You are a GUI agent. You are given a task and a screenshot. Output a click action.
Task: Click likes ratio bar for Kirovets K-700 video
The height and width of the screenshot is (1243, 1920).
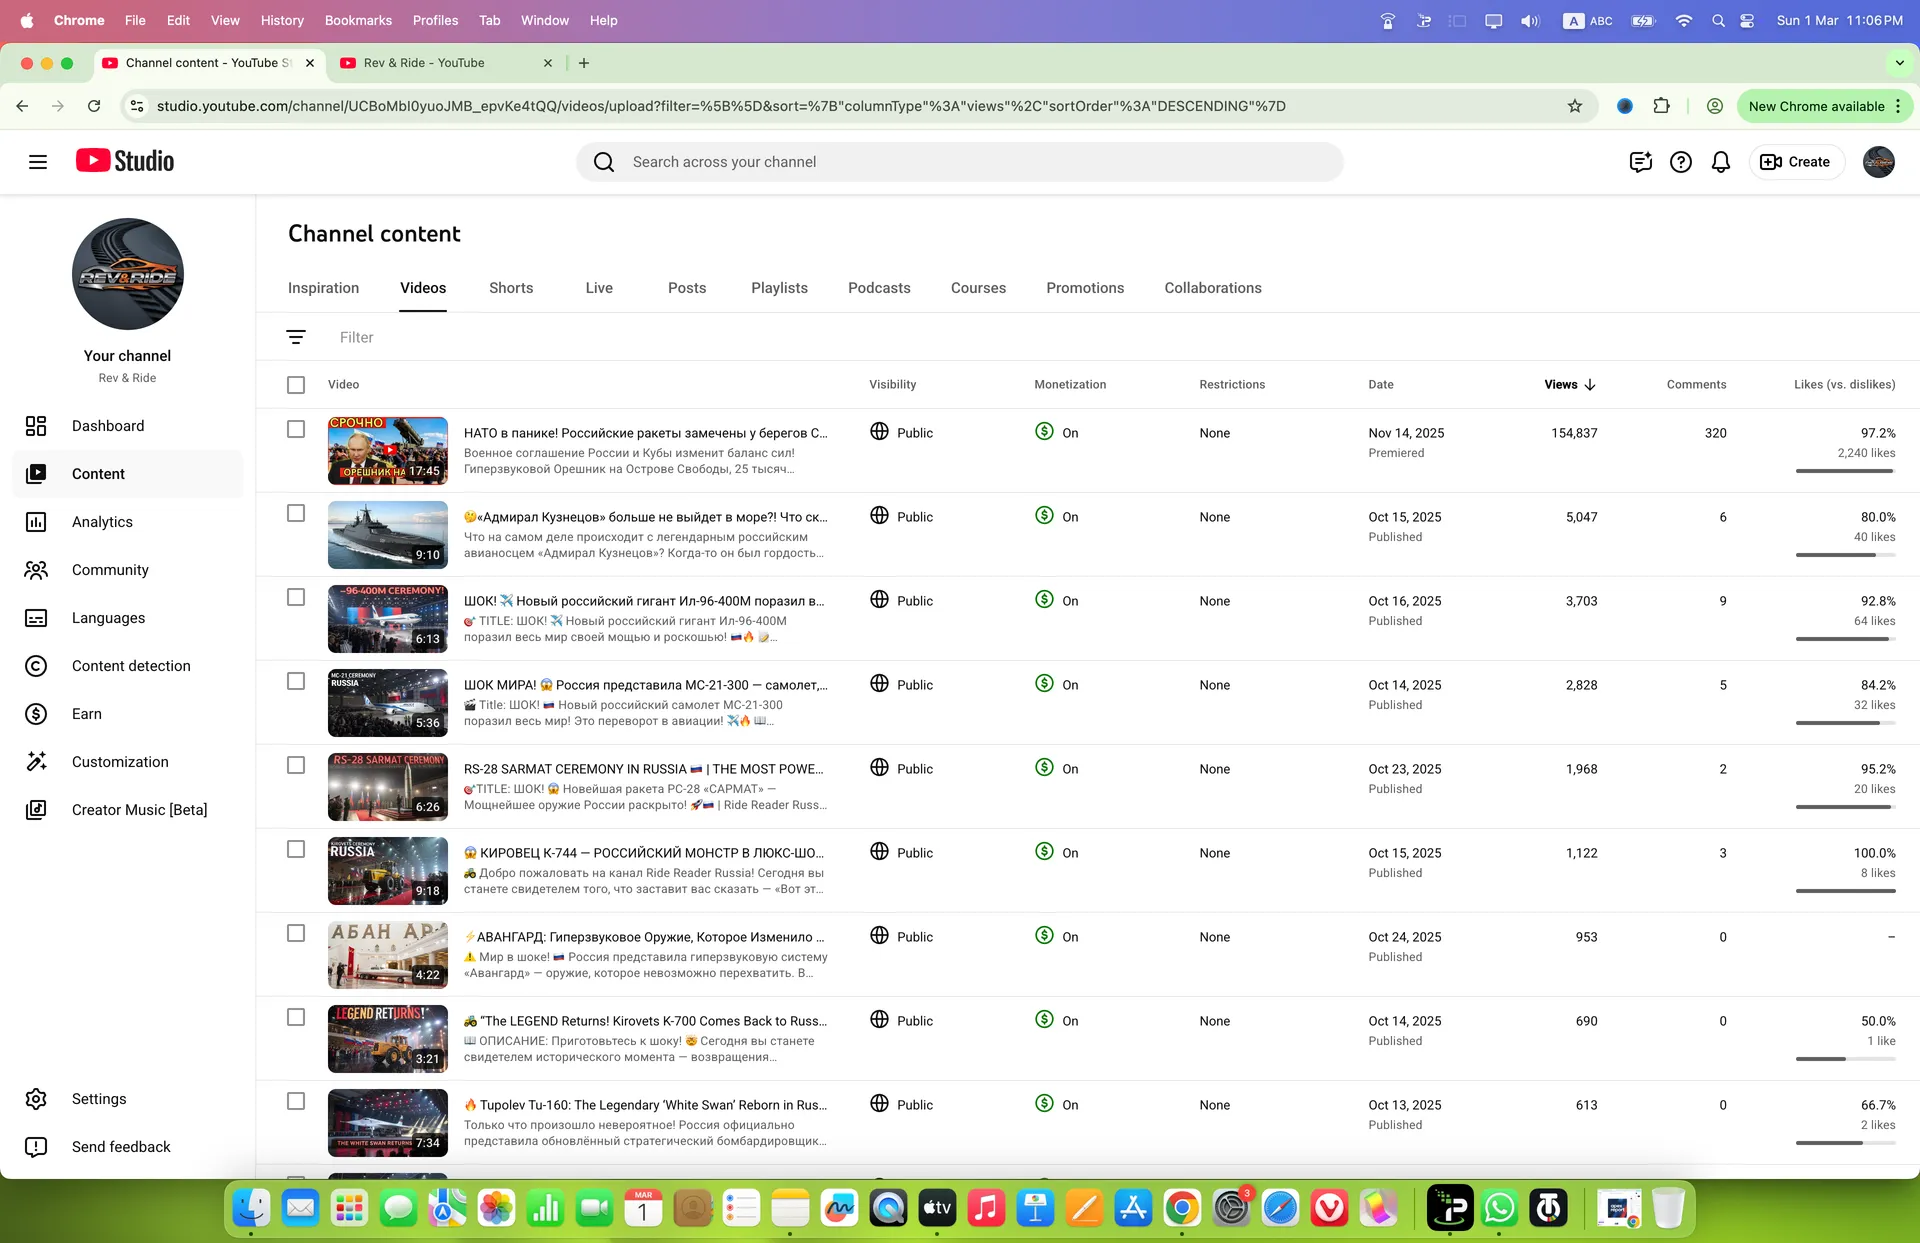(1845, 1059)
